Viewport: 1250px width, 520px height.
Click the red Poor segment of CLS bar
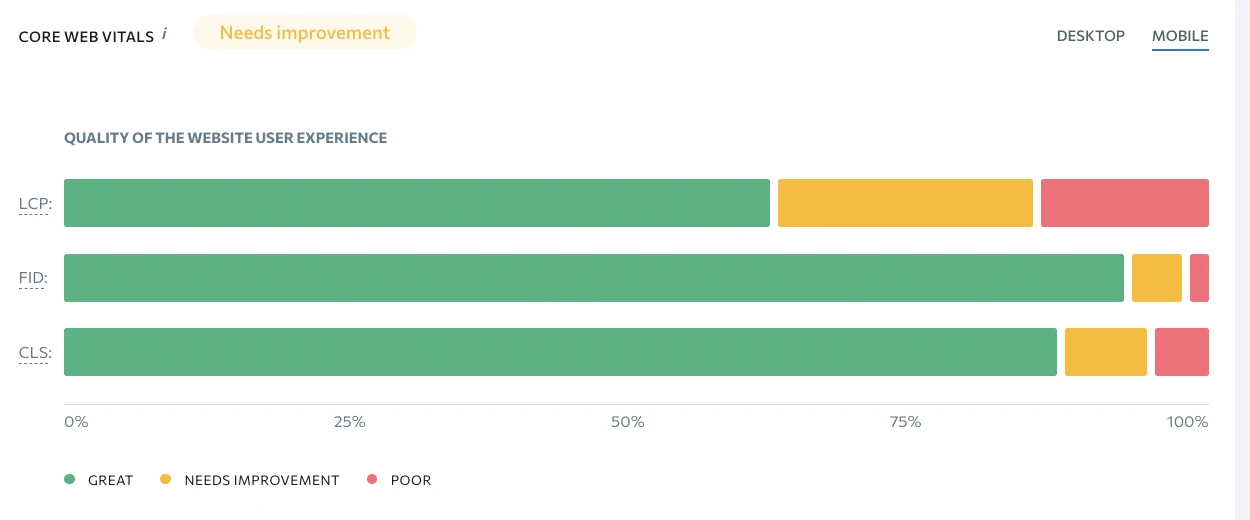[1181, 352]
